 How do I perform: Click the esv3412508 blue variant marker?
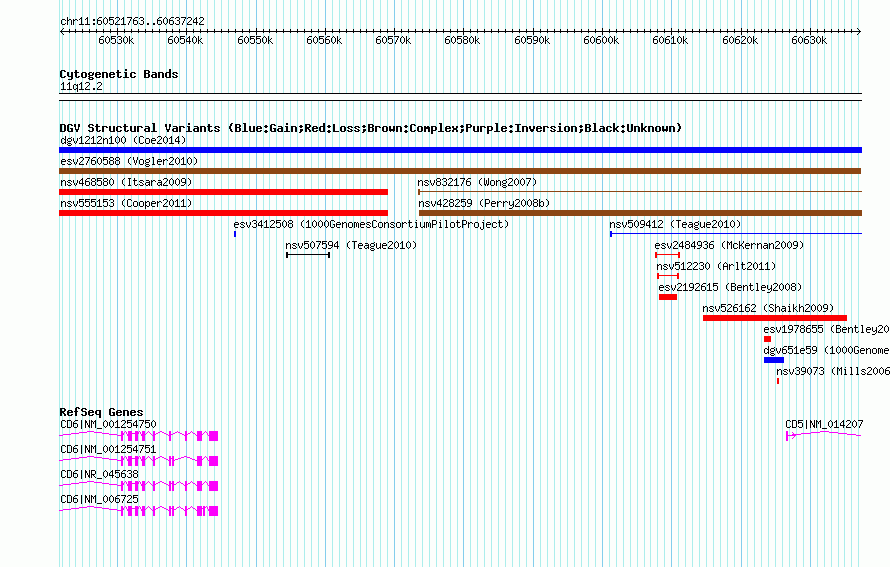[x=235, y=234]
